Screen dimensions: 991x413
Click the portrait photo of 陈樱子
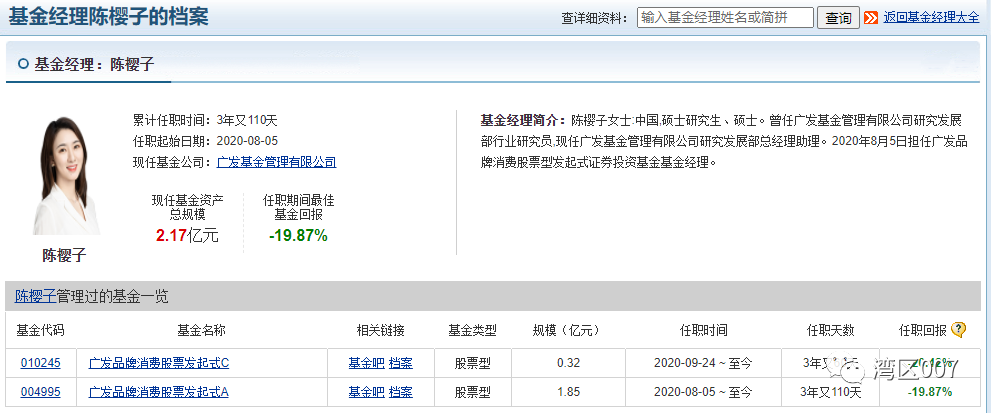(x=66, y=175)
